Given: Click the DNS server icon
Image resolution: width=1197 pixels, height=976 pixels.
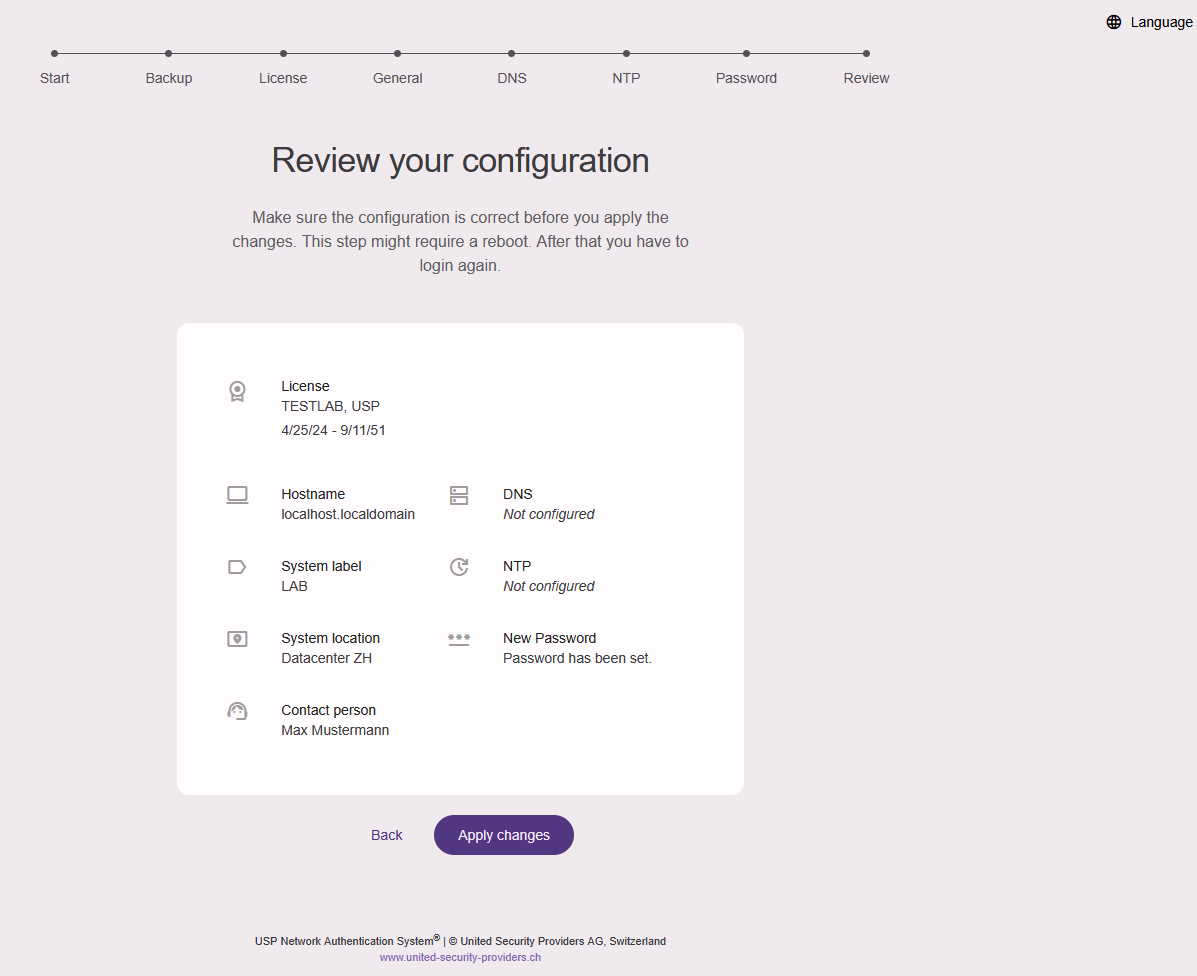Looking at the screenshot, I should pos(459,494).
